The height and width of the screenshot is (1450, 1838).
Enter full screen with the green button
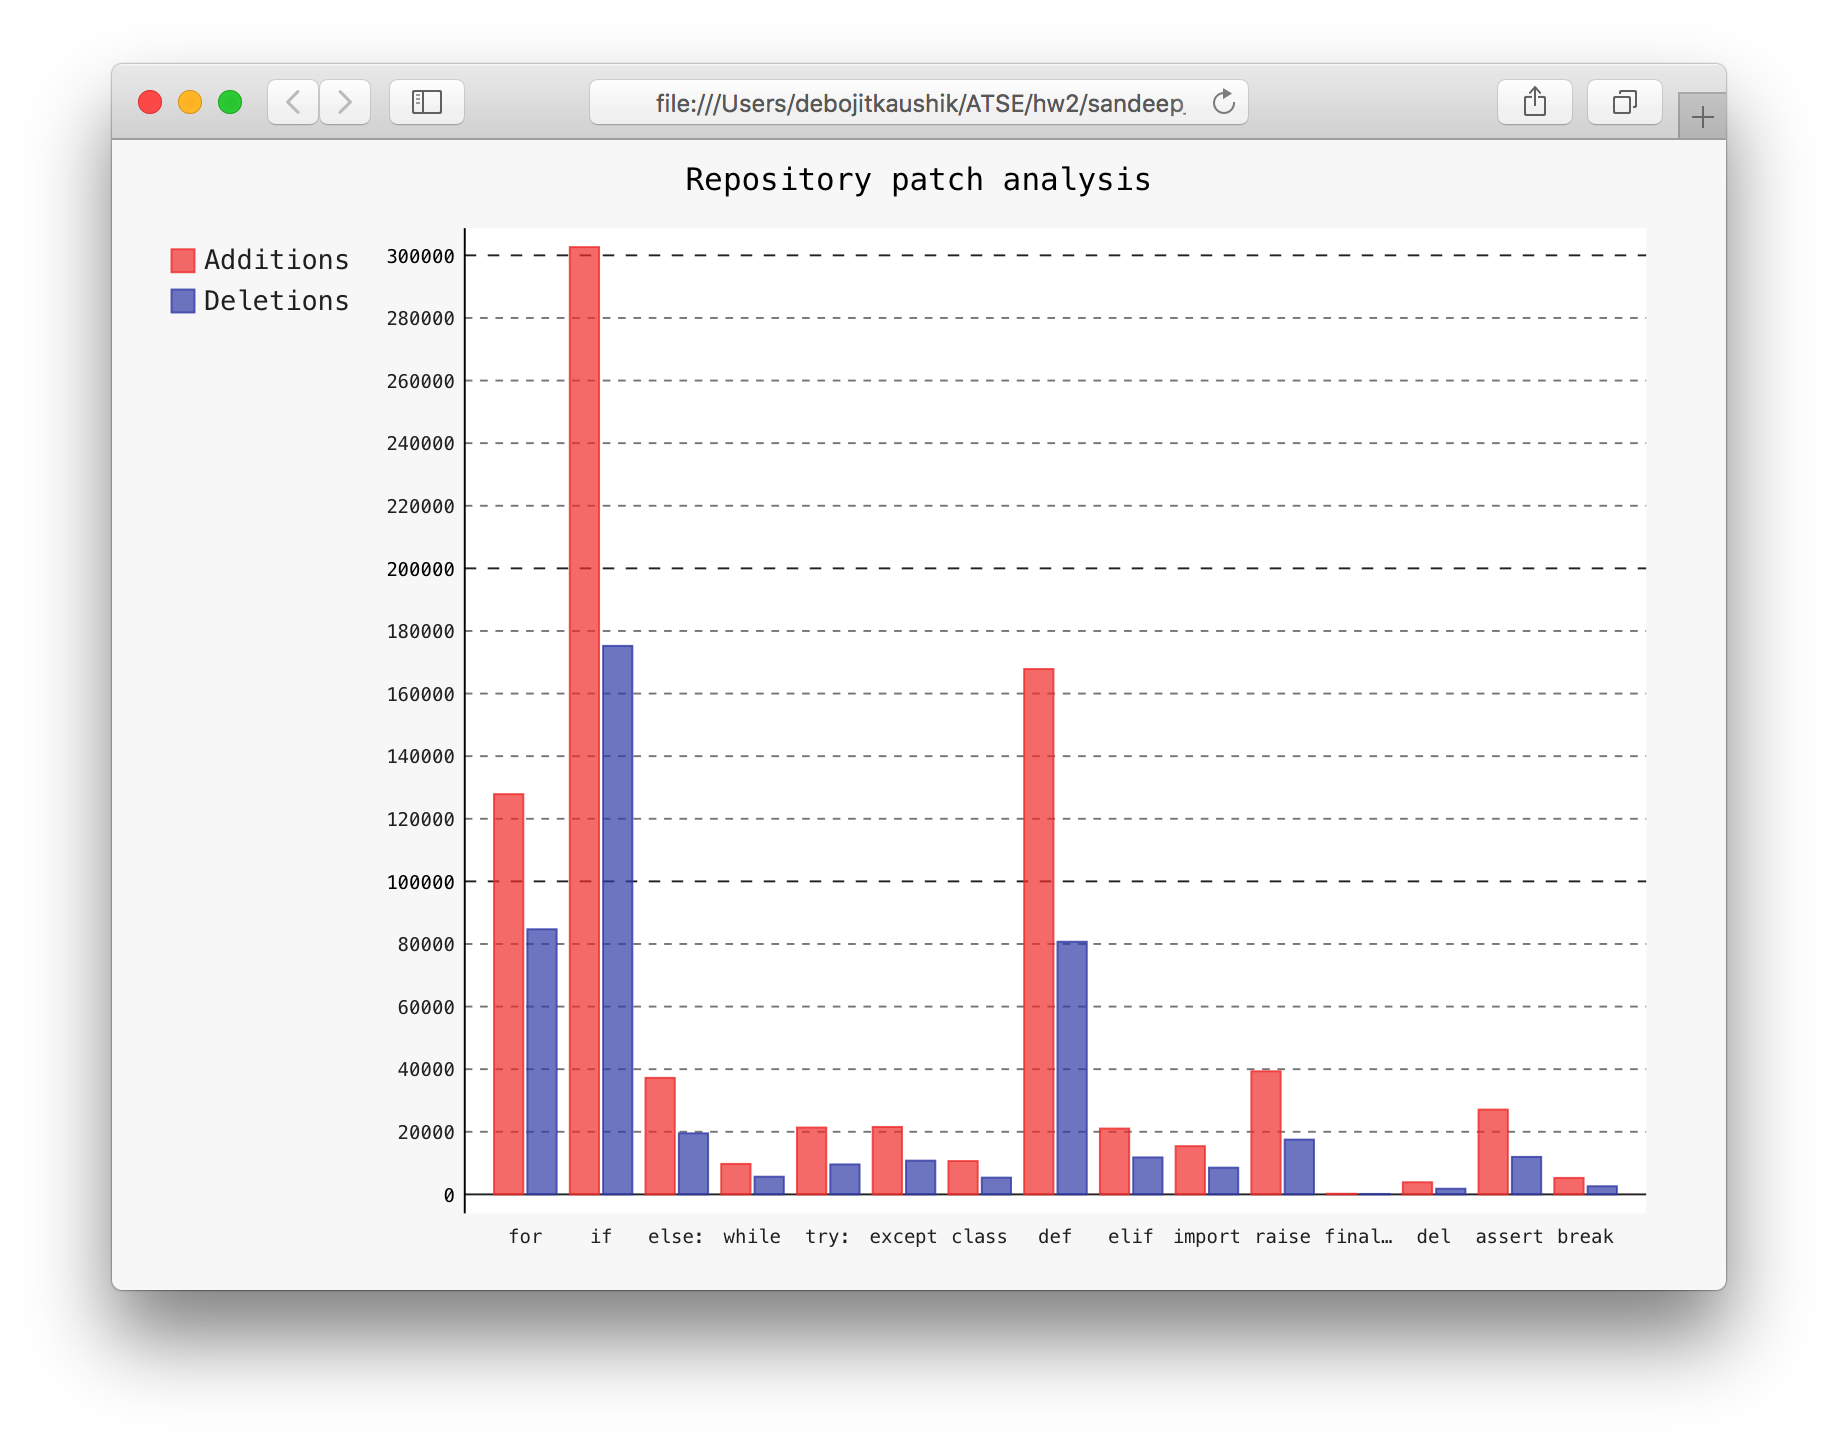coord(230,102)
